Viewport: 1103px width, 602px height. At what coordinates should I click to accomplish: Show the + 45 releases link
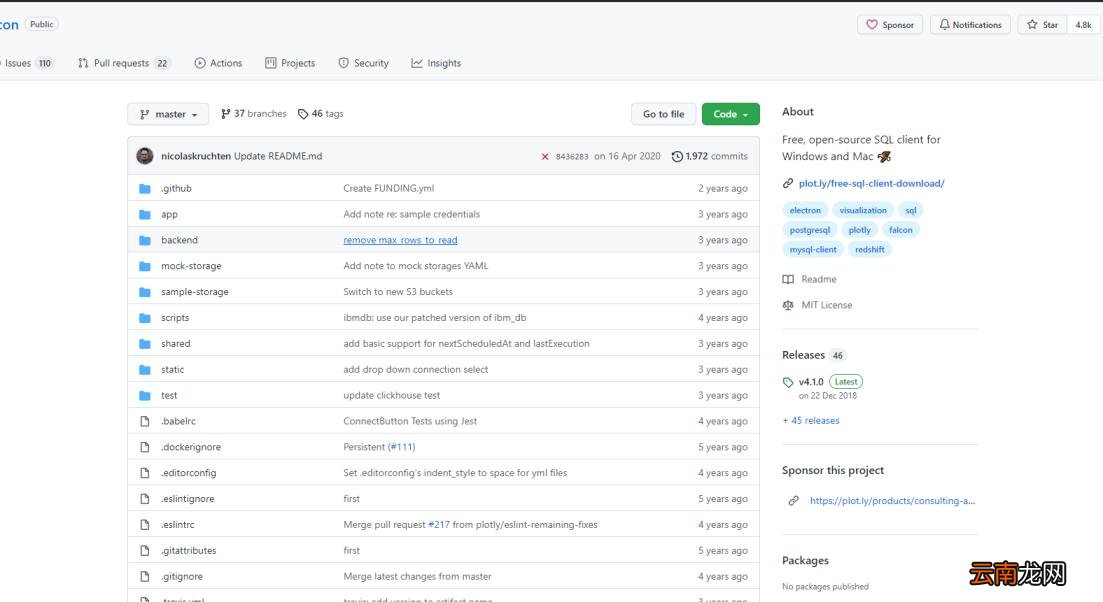click(x=811, y=421)
